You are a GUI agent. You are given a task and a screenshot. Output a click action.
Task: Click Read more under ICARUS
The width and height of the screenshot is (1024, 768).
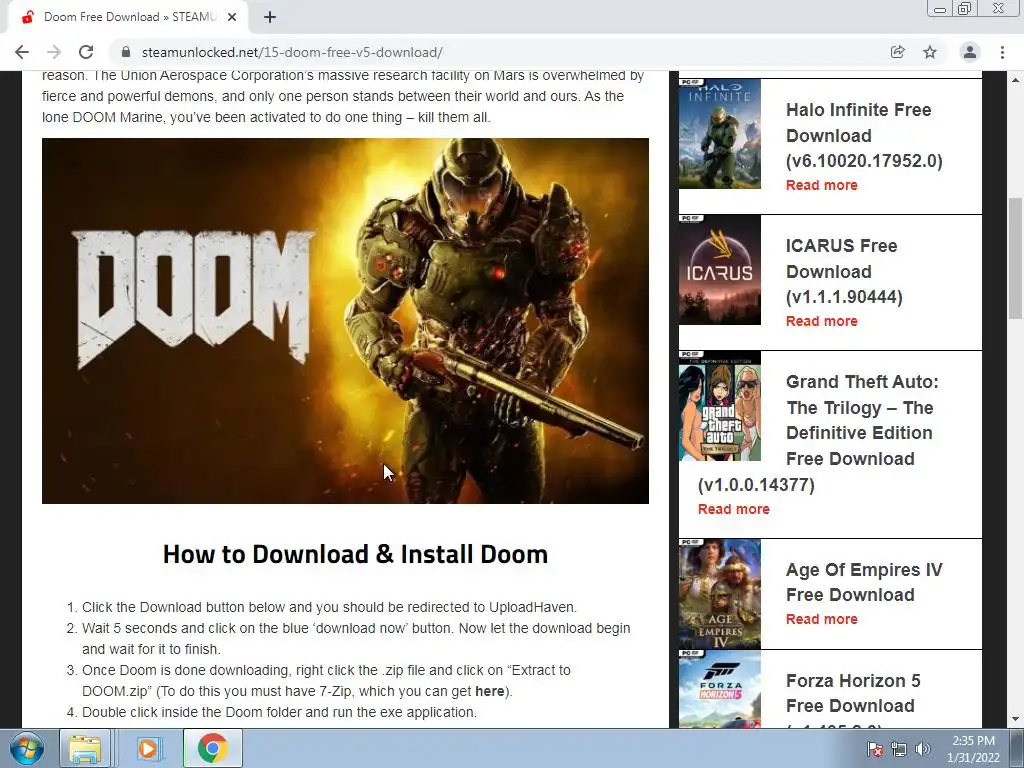click(822, 321)
